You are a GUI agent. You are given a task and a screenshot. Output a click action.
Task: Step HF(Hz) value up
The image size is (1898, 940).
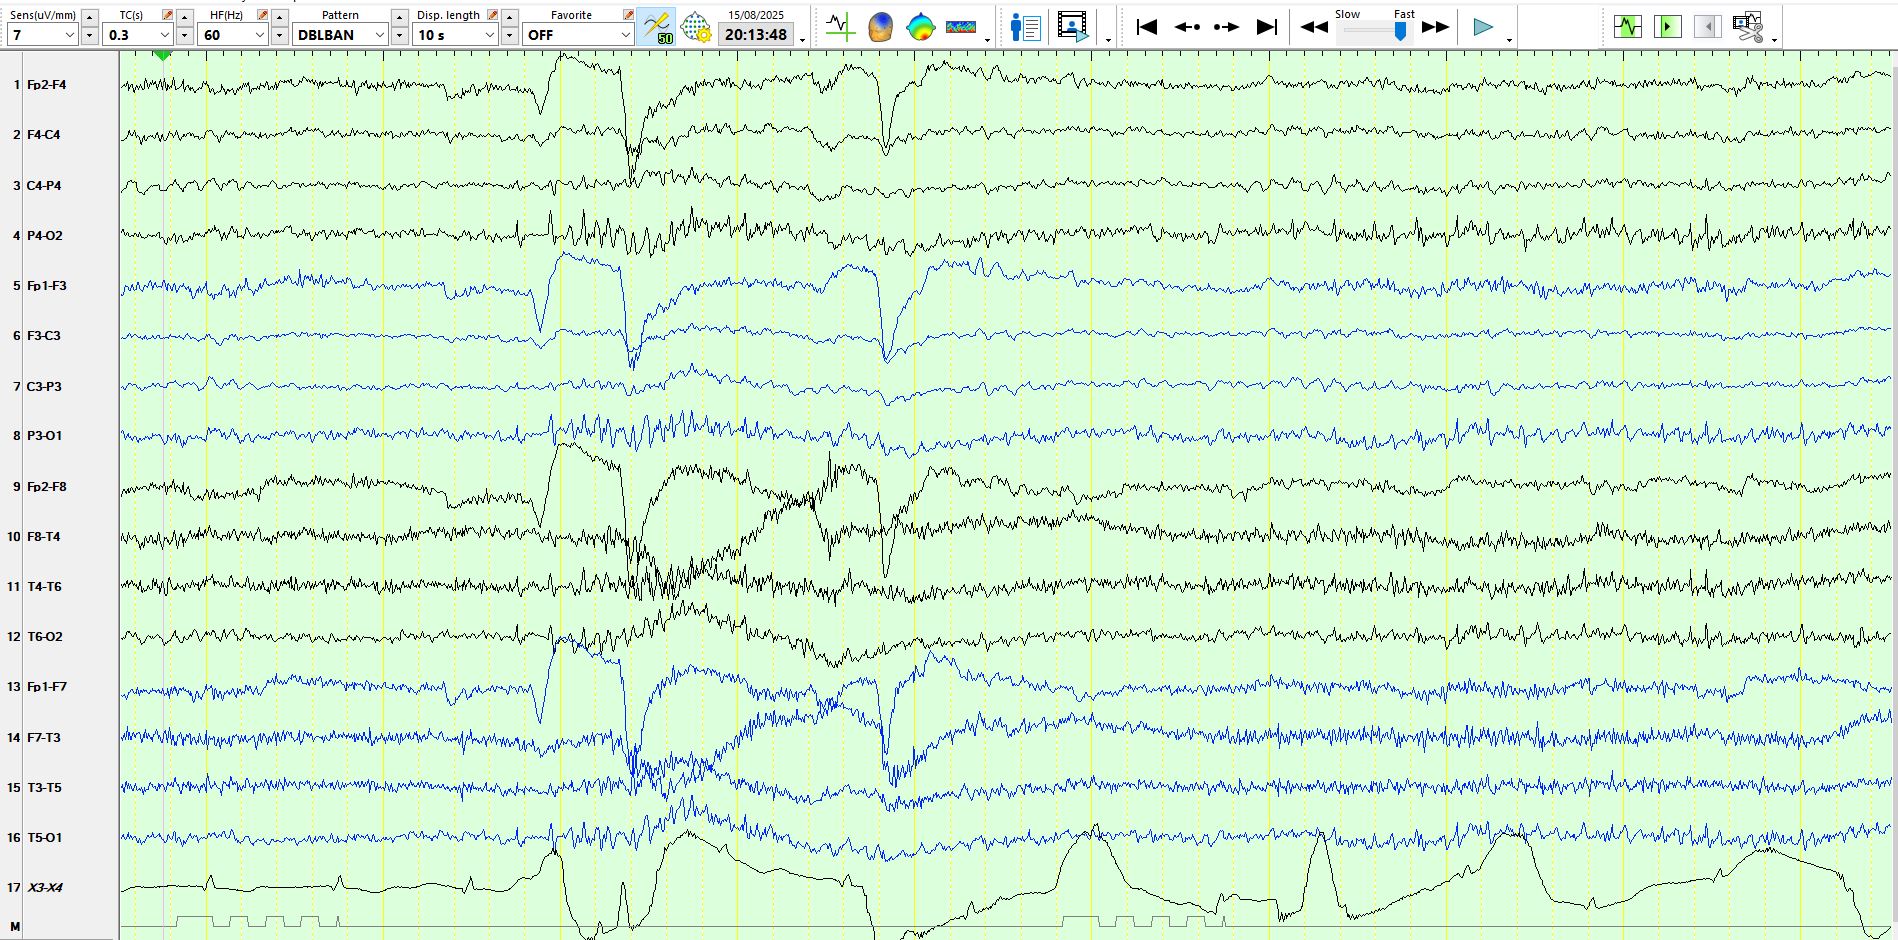click(x=280, y=17)
